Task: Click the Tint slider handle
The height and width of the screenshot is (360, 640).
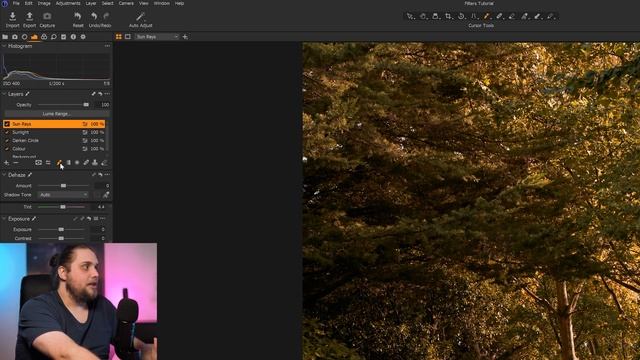Action: point(63,207)
